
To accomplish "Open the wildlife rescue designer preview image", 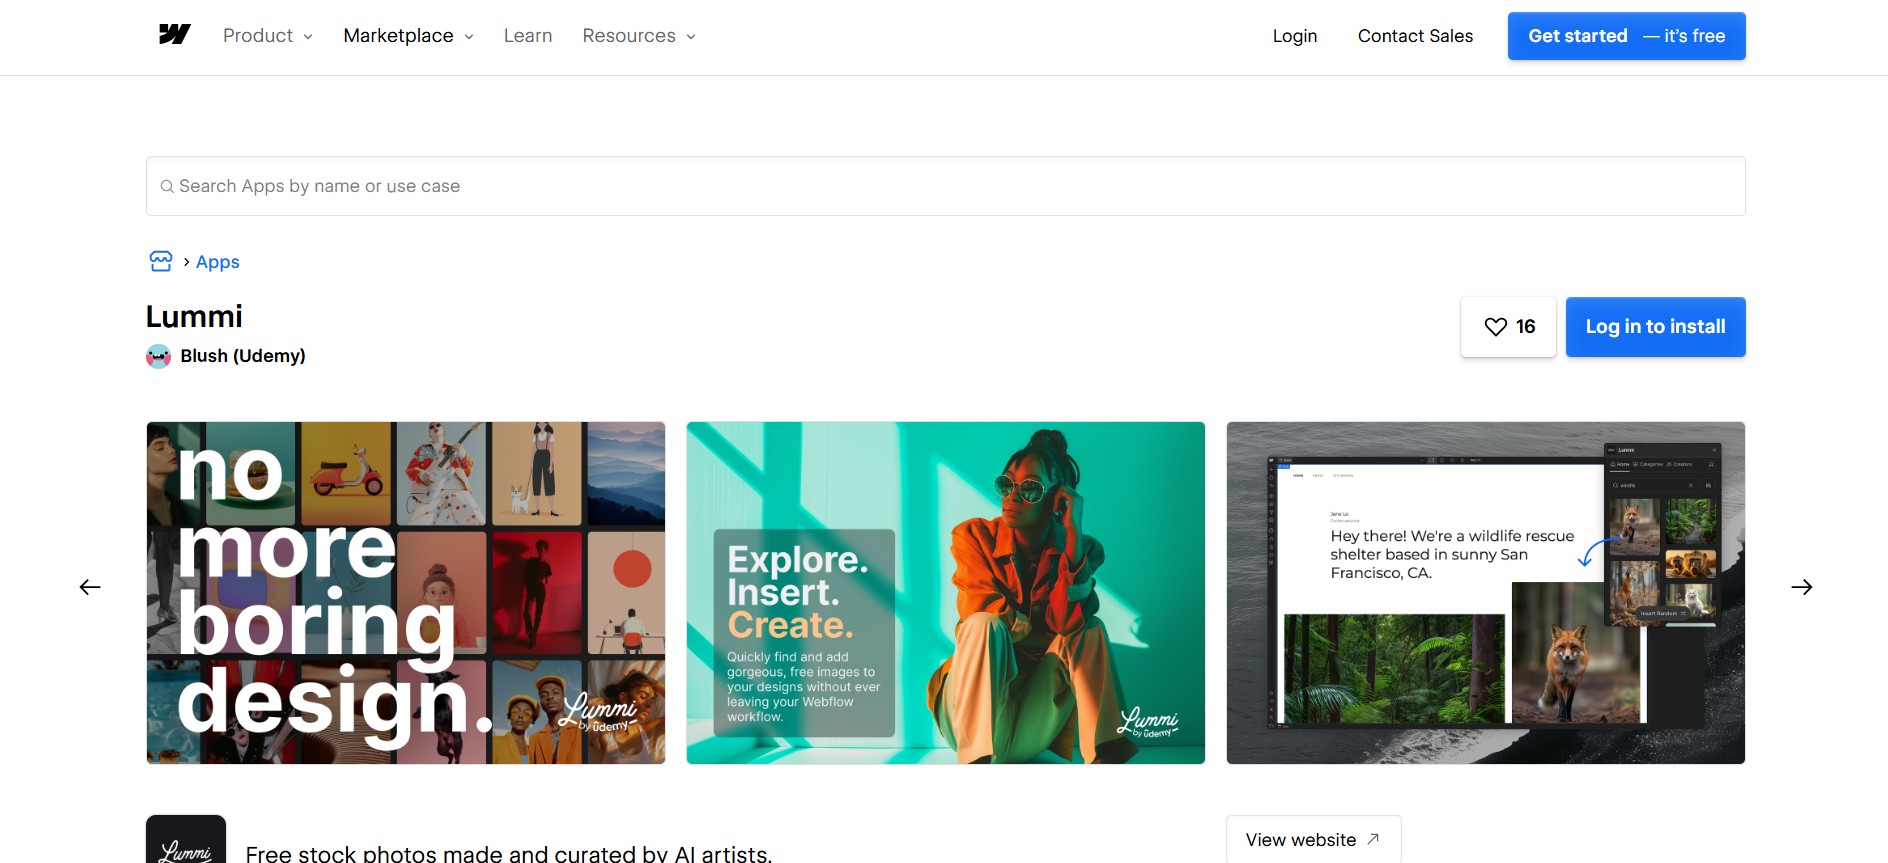I will pyautogui.click(x=1486, y=593).
